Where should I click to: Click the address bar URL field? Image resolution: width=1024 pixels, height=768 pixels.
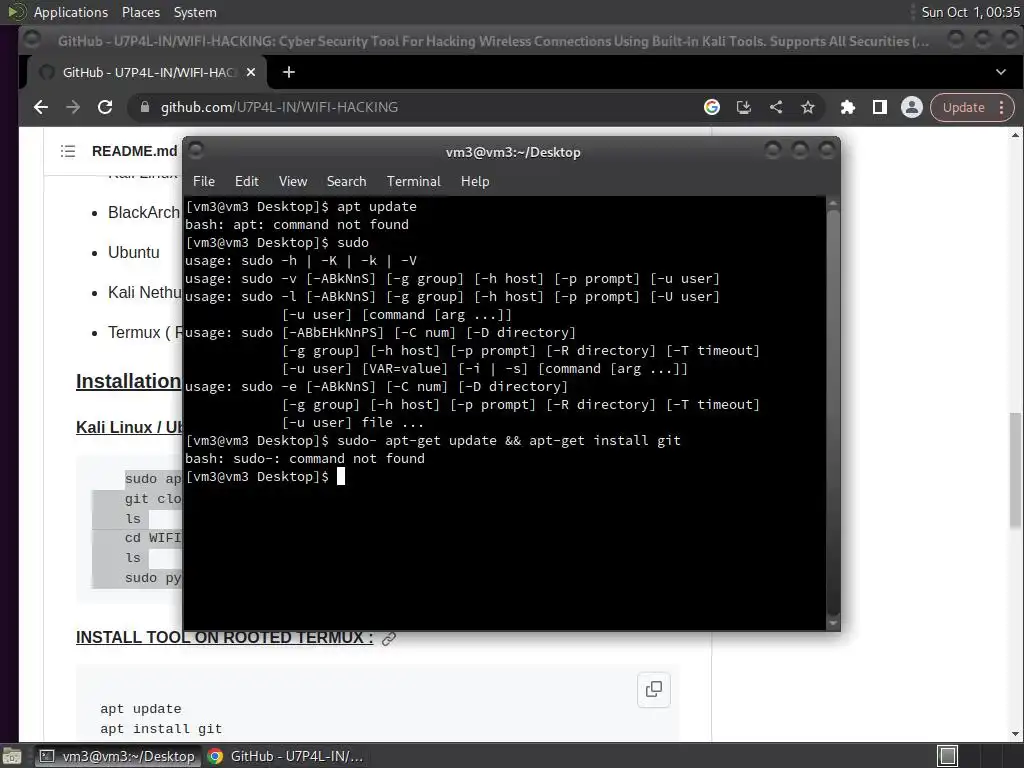pos(418,107)
